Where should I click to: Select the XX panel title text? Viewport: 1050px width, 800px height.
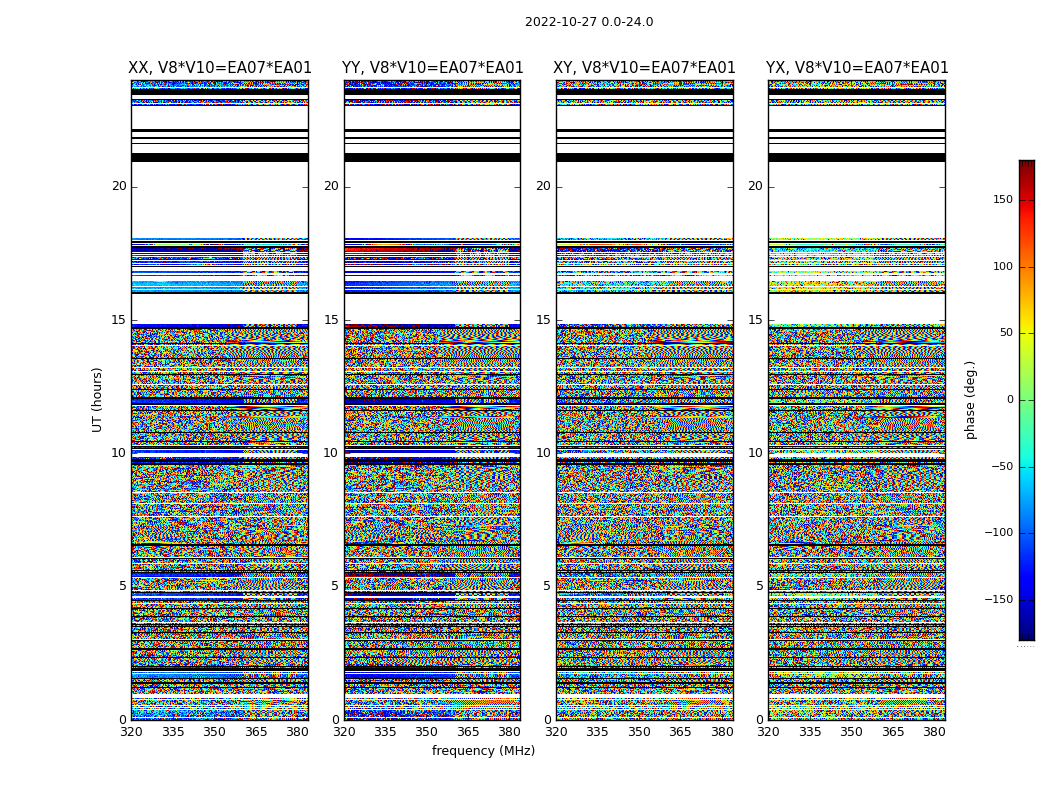(x=220, y=68)
